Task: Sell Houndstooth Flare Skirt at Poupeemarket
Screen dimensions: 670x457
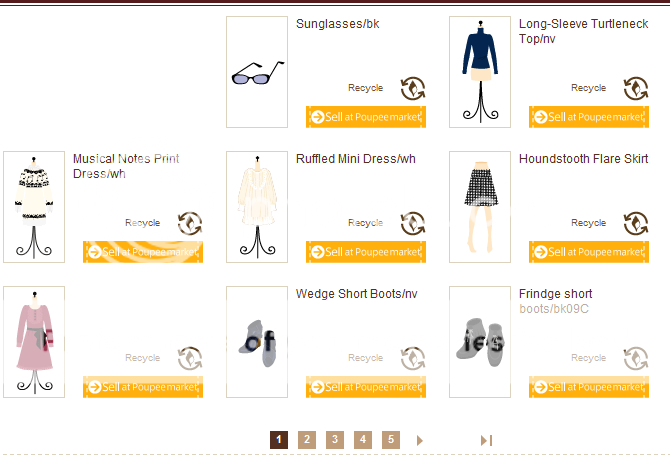Action: (589, 252)
